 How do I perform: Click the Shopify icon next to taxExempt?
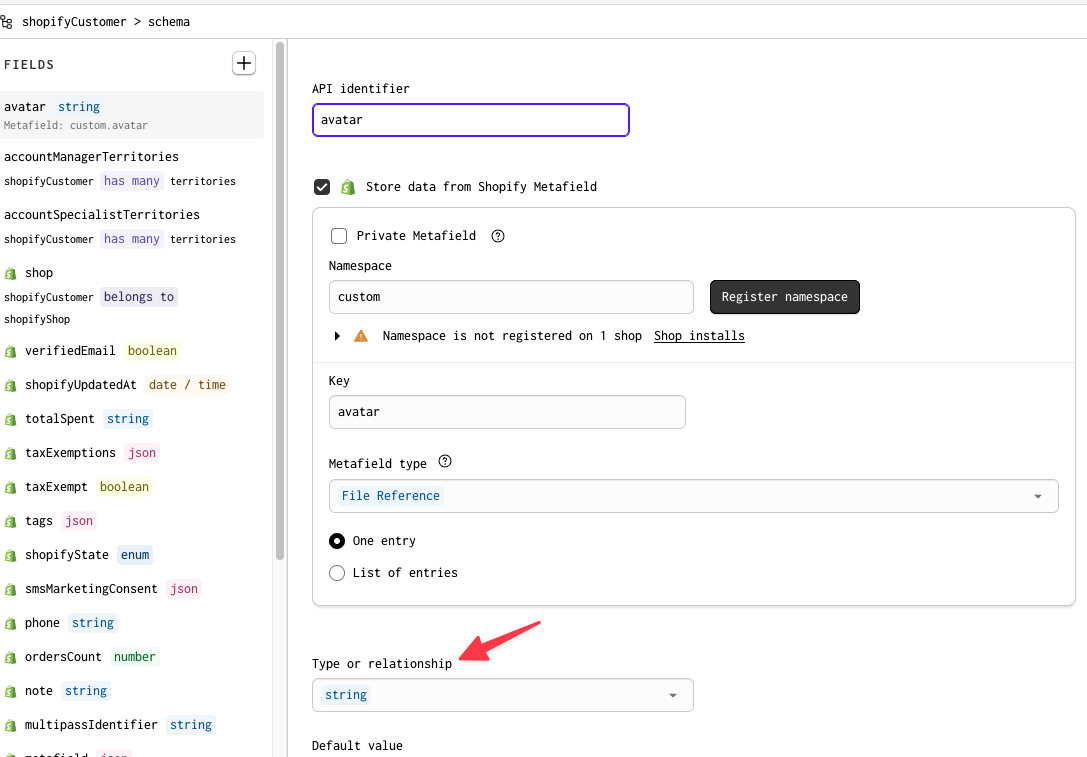click(x=10, y=488)
